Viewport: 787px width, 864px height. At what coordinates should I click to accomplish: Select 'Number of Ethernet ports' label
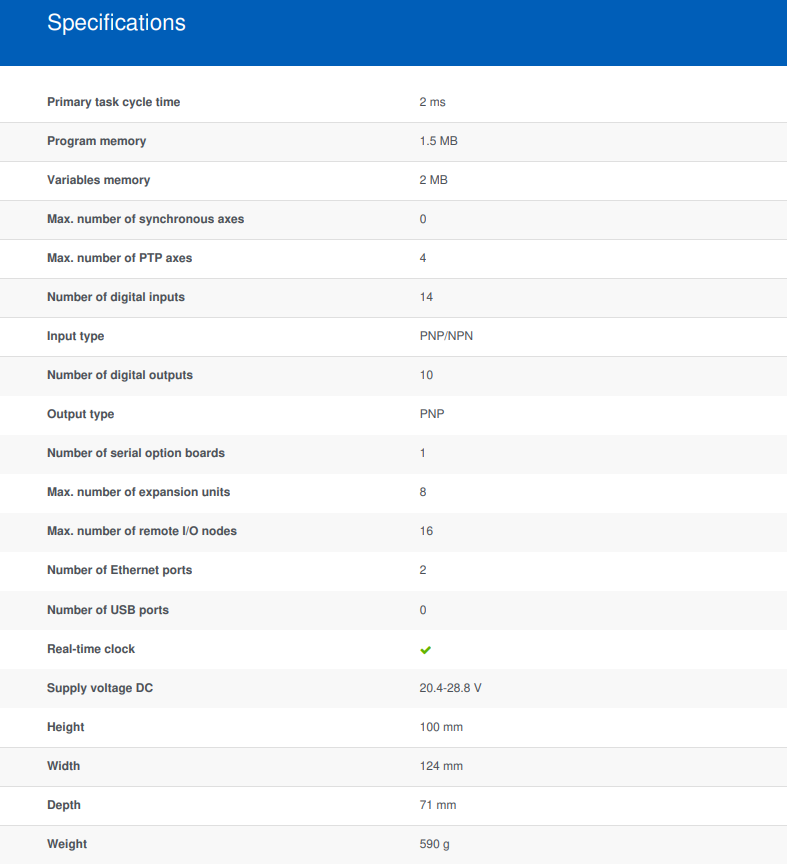click(120, 570)
